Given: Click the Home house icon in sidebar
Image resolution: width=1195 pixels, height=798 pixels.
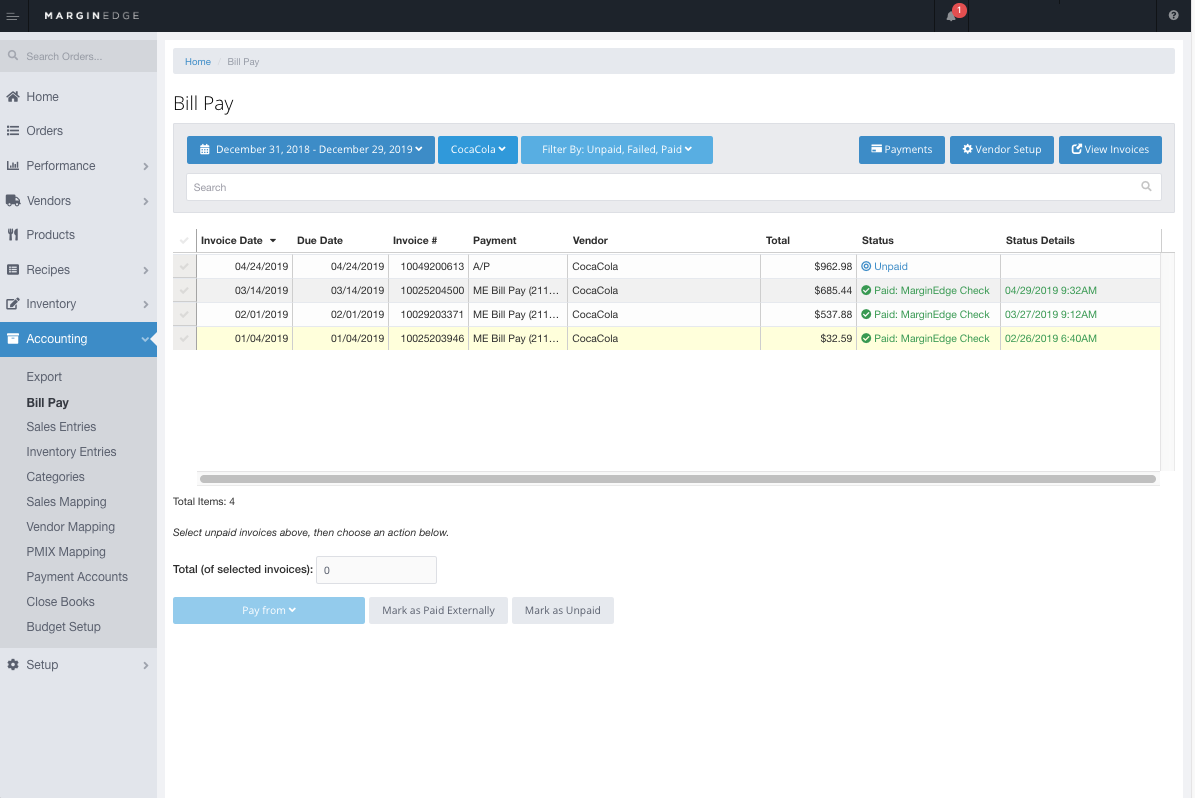Looking at the screenshot, I should pos(13,97).
